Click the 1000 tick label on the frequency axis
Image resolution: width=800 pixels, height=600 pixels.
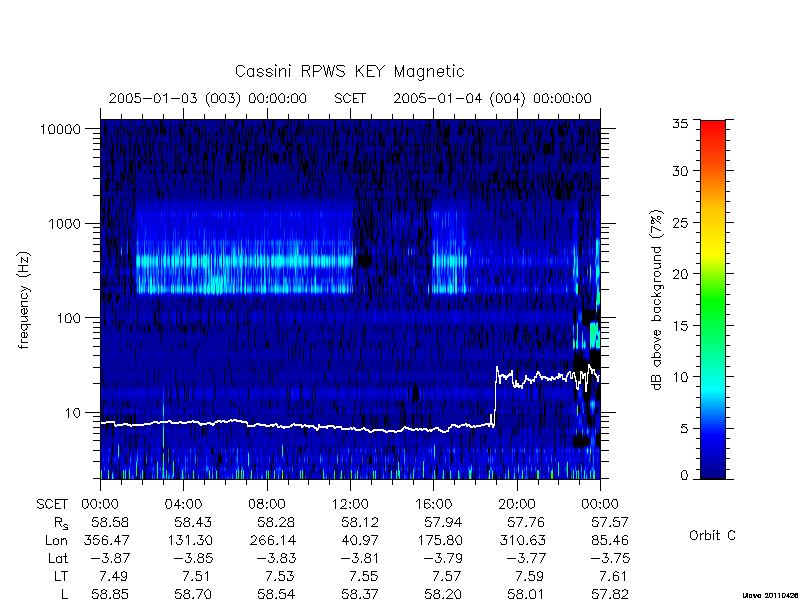(65, 223)
